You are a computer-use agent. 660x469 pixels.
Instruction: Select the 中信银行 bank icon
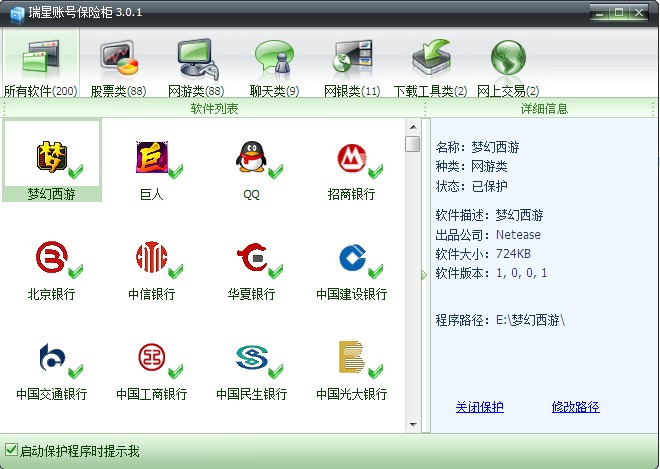point(152,257)
